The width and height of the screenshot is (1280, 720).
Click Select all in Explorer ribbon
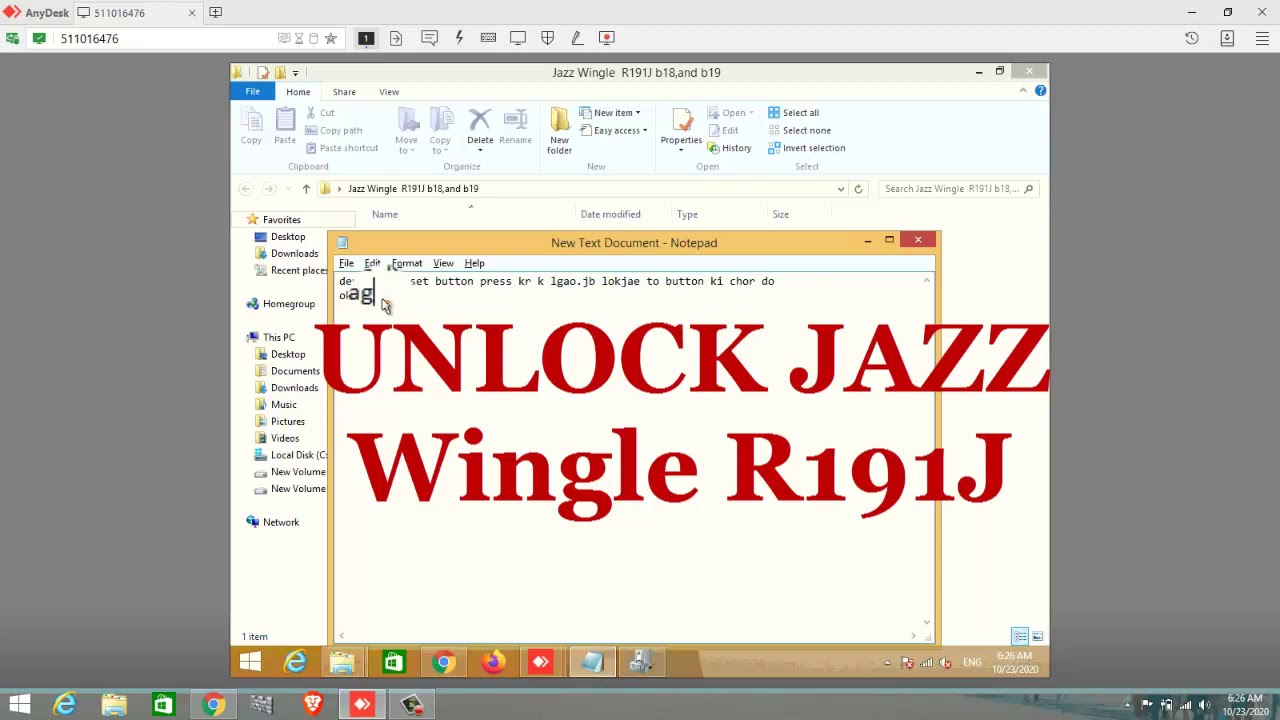(x=793, y=113)
